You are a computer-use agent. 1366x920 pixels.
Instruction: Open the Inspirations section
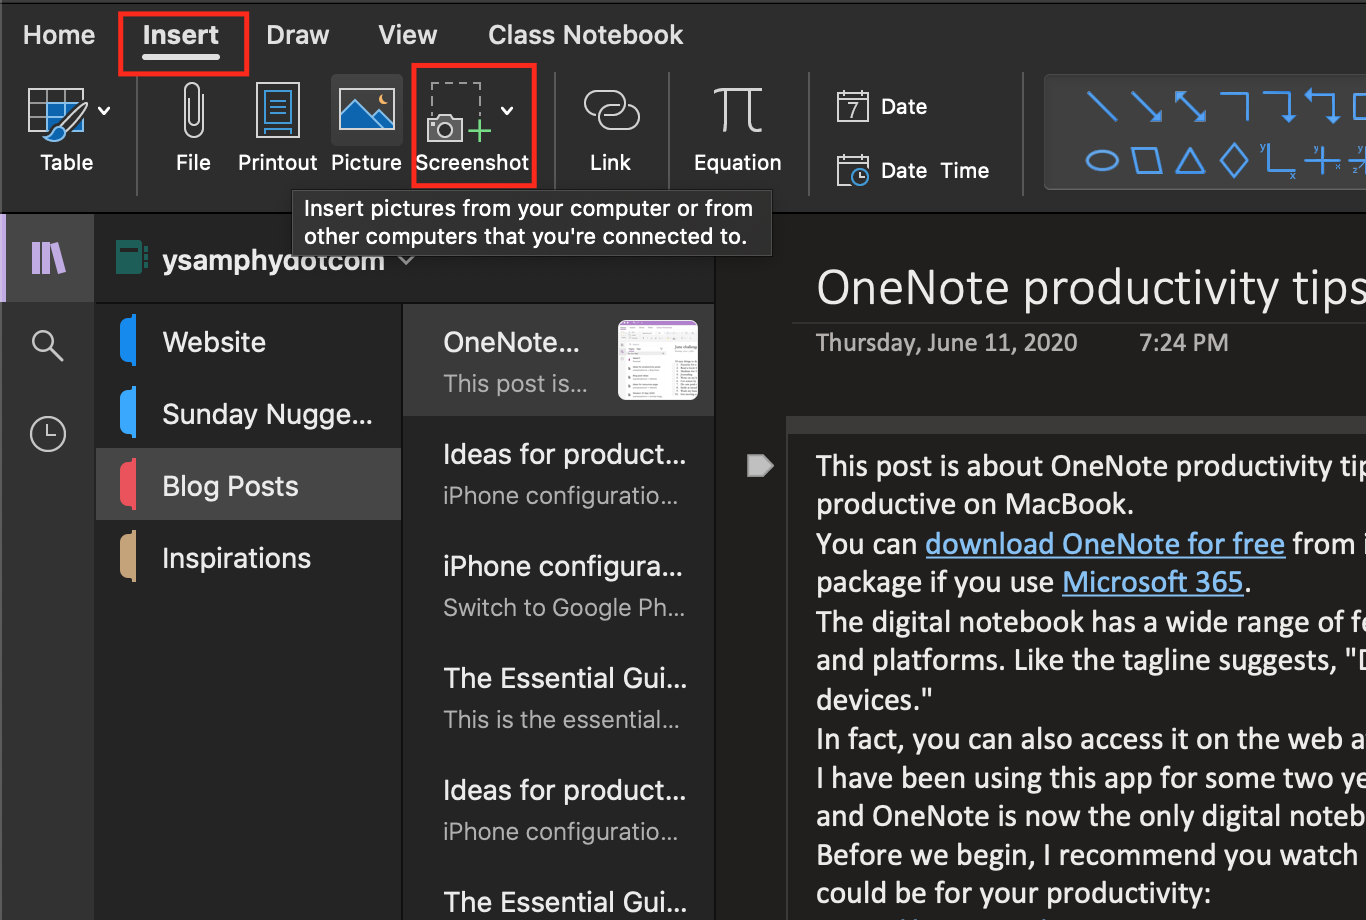pyautogui.click(x=249, y=558)
